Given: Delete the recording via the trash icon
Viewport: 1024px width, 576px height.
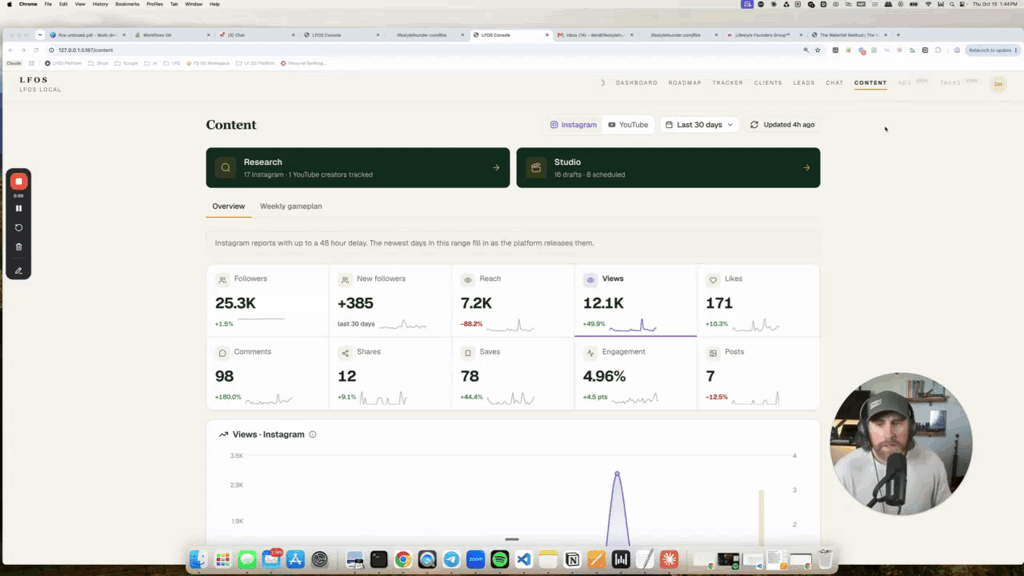Looking at the screenshot, I should coord(19,248).
